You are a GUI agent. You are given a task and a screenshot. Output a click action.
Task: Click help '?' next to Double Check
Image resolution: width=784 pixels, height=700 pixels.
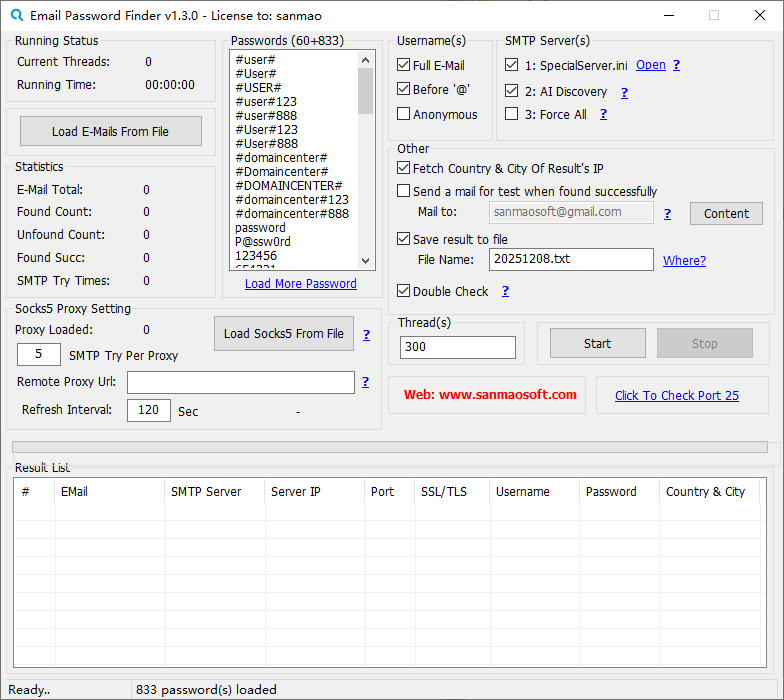(505, 291)
